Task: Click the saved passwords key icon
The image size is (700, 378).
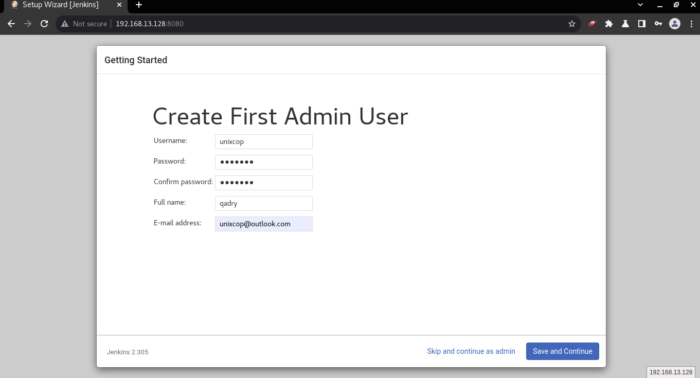Action: (x=658, y=24)
